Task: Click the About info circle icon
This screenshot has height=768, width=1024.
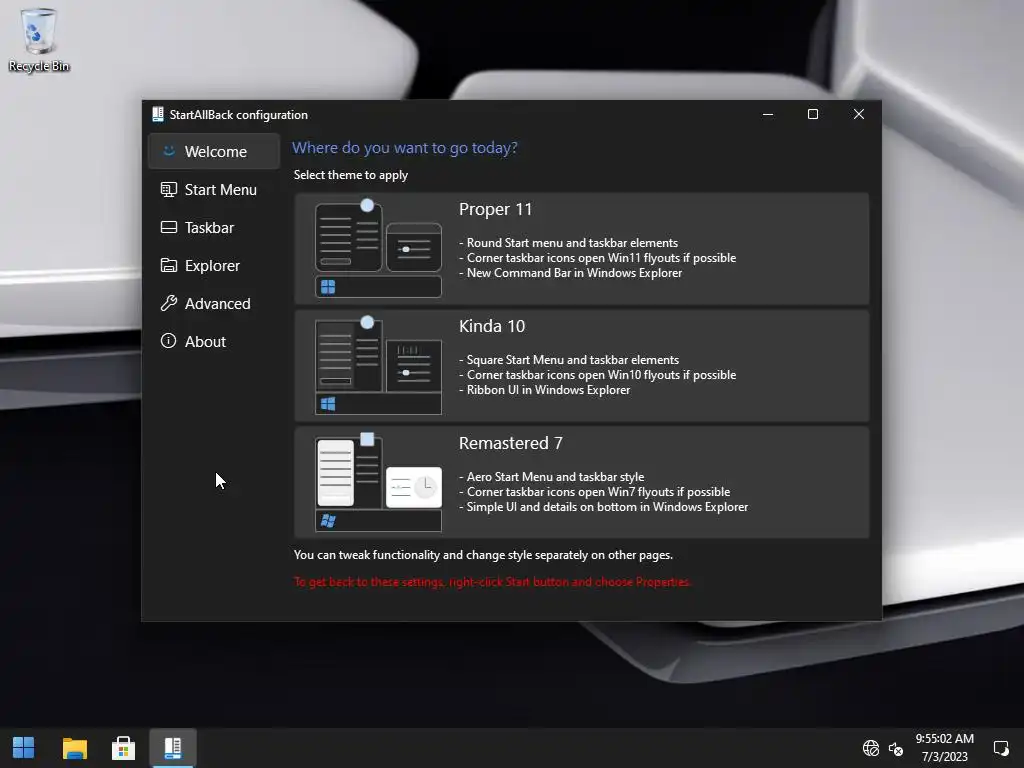Action: click(x=168, y=341)
